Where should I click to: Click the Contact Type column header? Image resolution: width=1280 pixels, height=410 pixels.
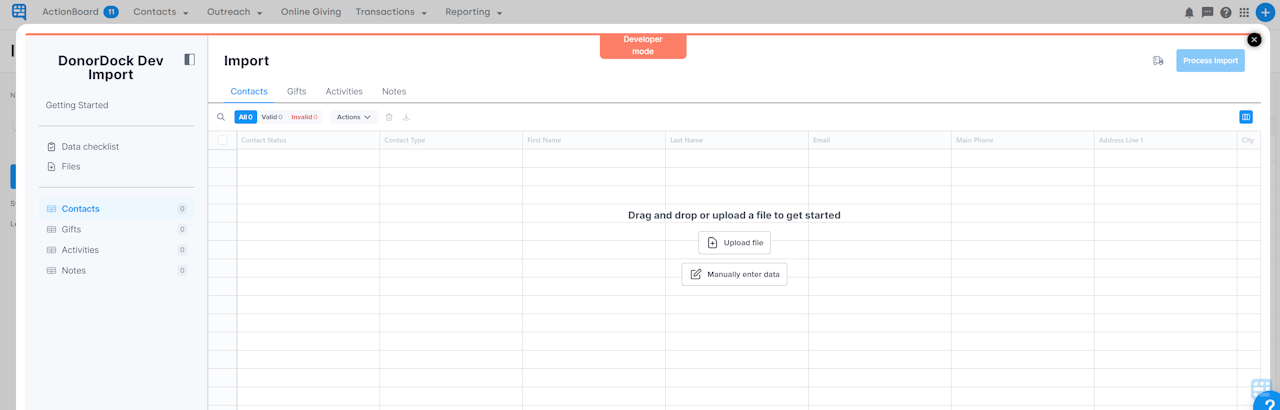[x=451, y=140]
